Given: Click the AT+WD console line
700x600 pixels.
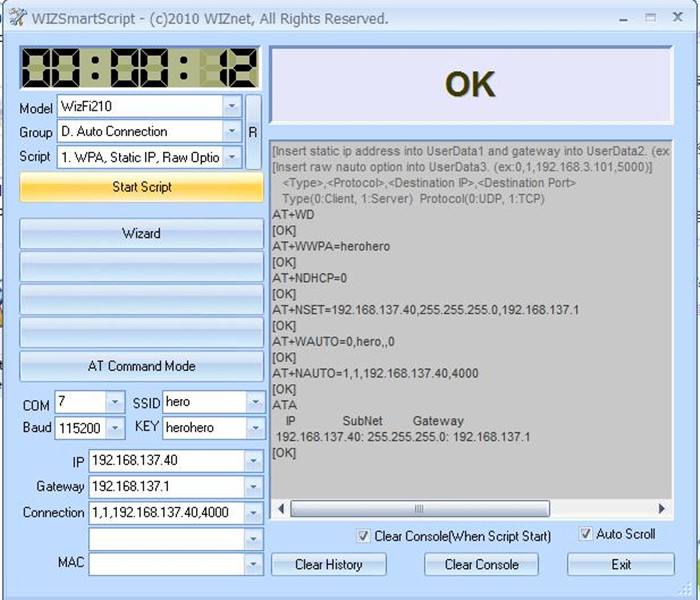Looking at the screenshot, I should pos(293,215).
